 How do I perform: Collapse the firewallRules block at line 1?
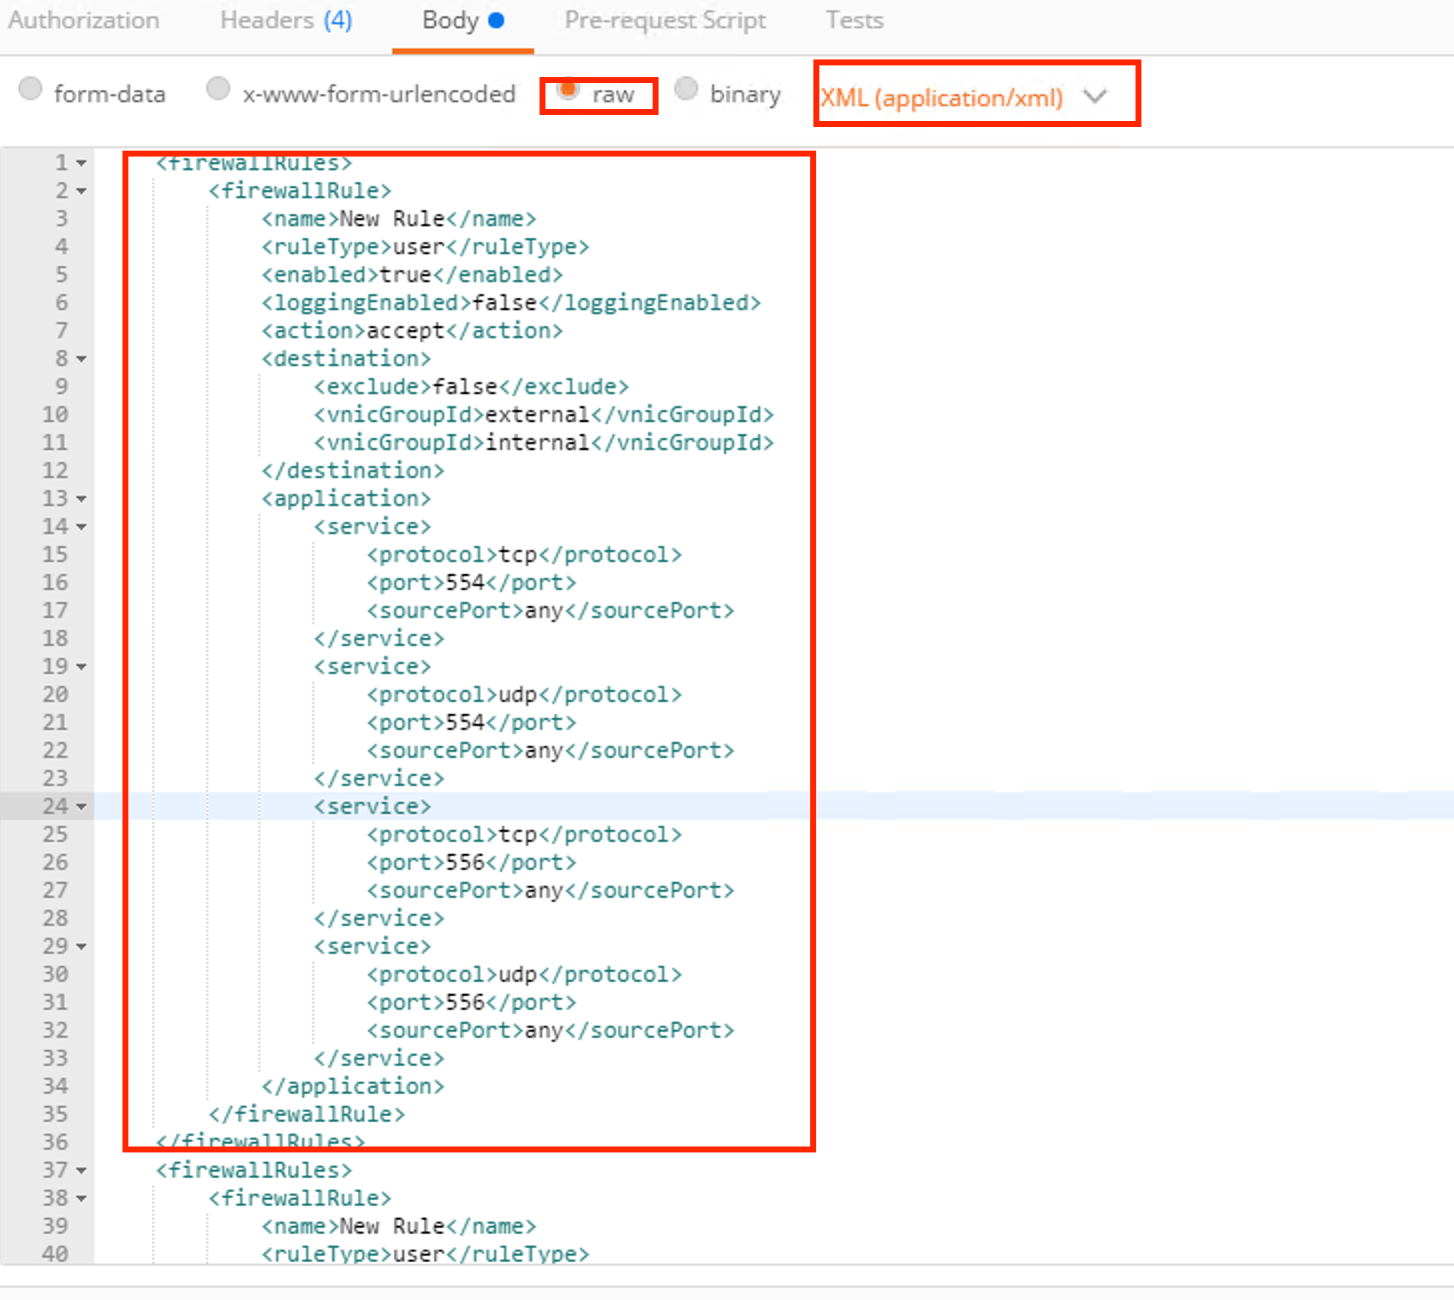(x=82, y=163)
